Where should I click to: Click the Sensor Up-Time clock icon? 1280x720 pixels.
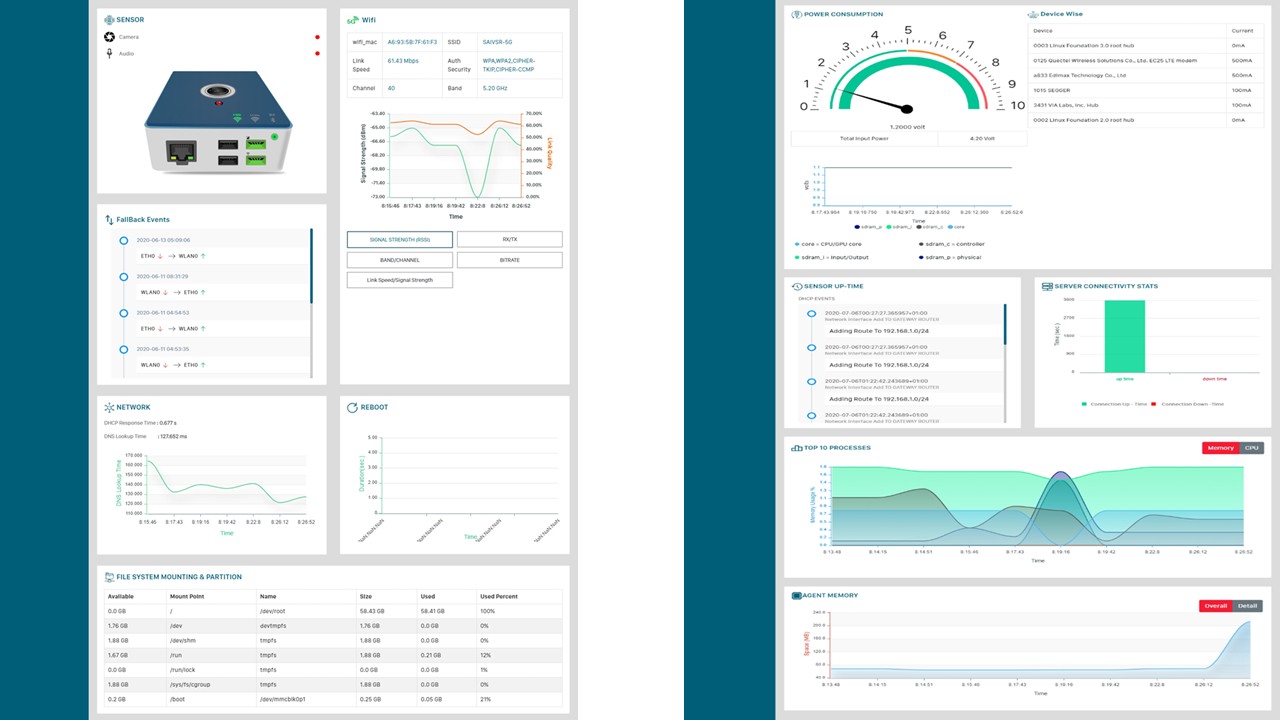point(795,286)
